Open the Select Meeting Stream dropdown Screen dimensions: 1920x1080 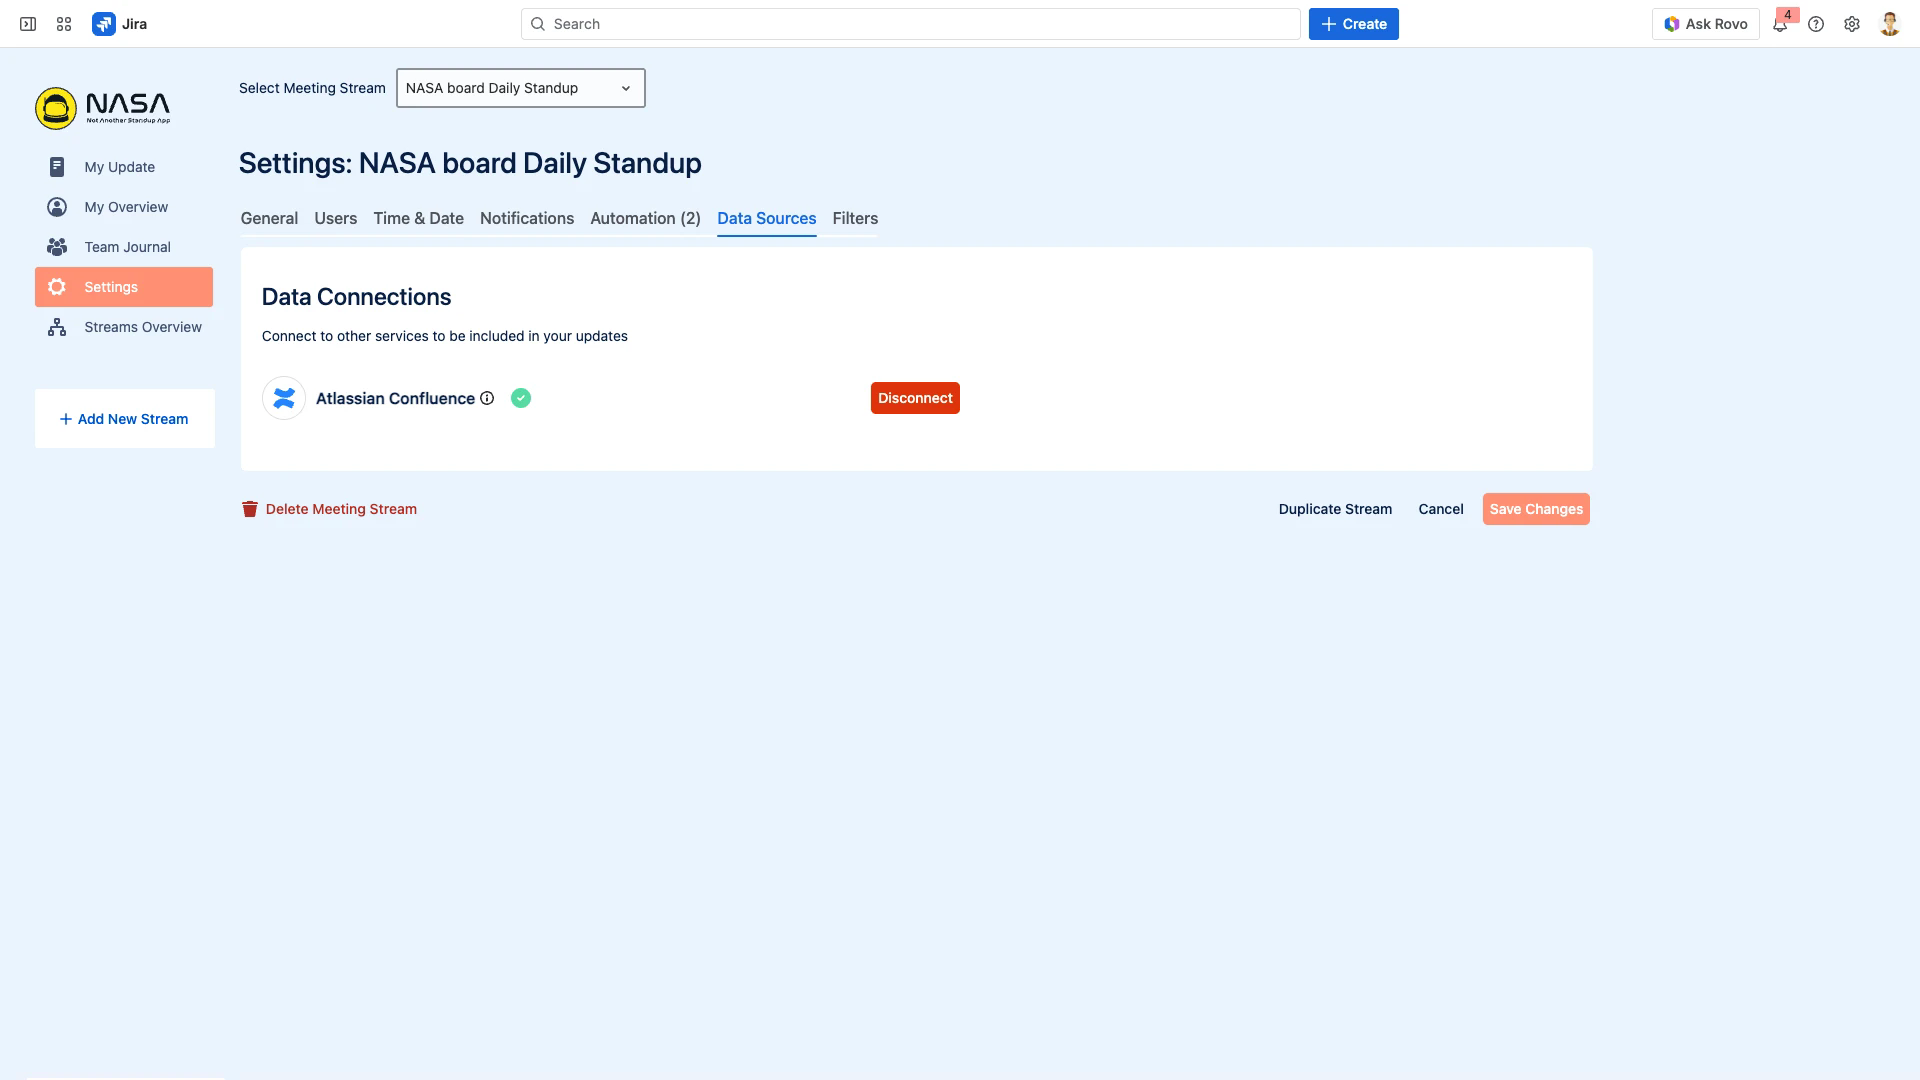[x=520, y=88]
